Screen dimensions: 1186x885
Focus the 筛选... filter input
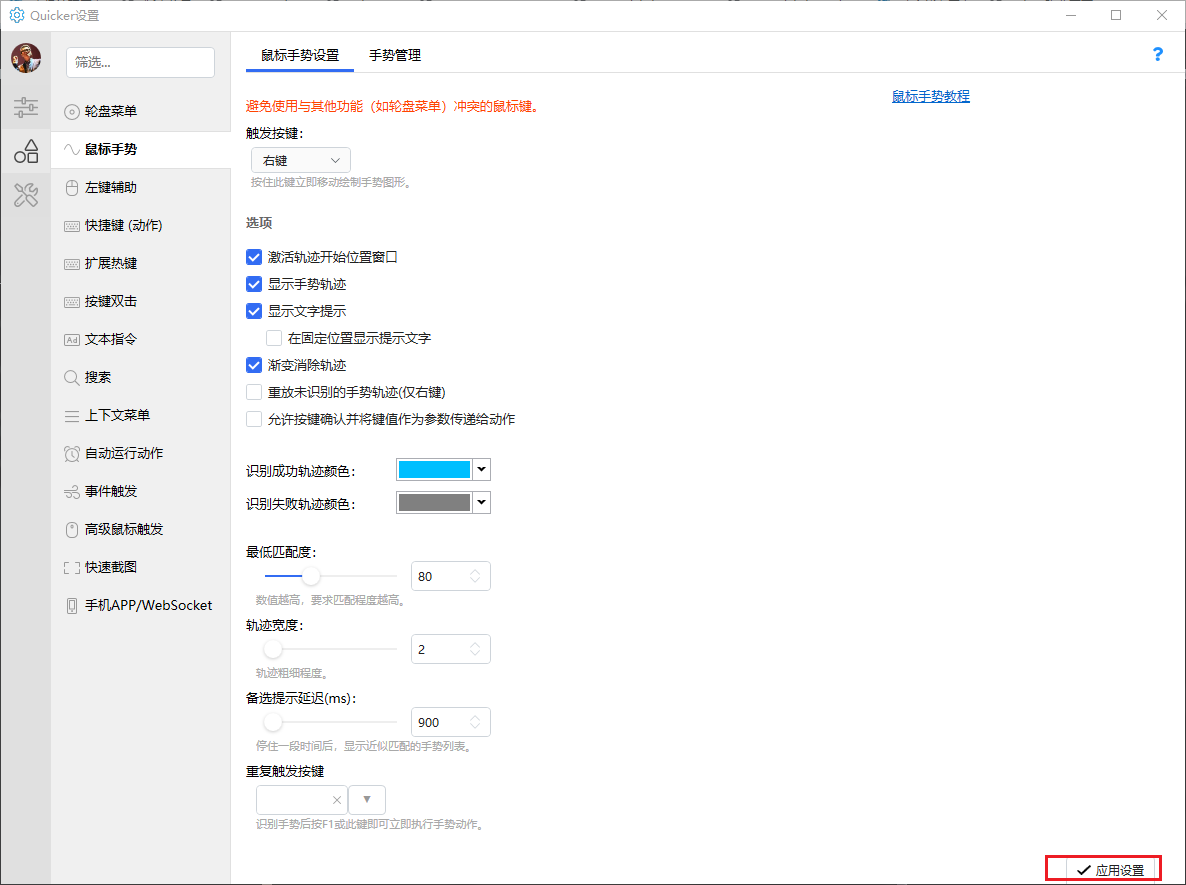point(141,62)
